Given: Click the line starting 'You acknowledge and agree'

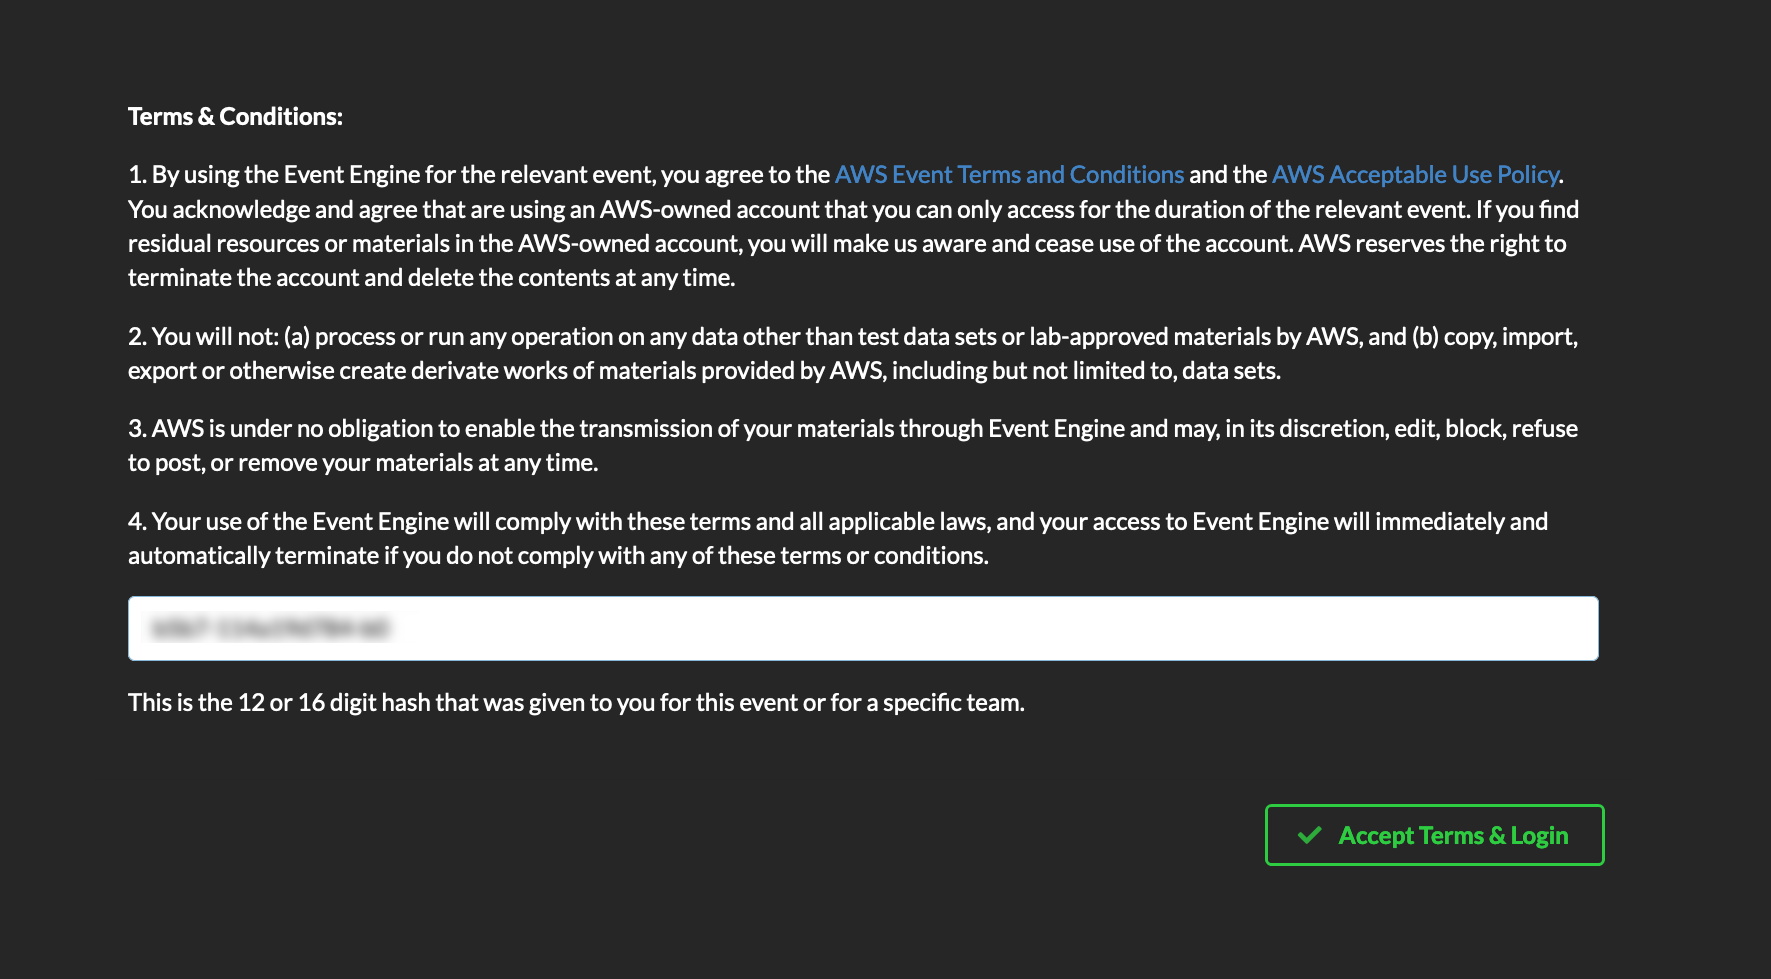Looking at the screenshot, I should point(853,209).
